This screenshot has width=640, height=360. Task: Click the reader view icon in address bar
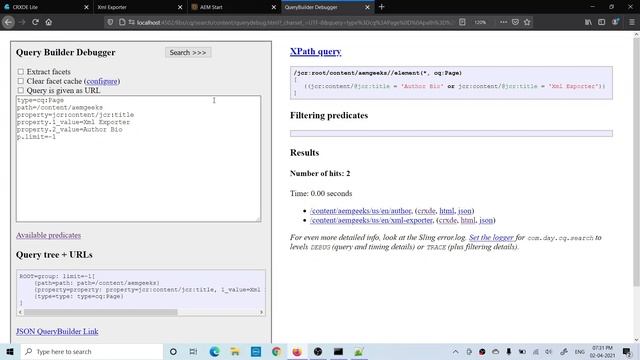(x=462, y=22)
